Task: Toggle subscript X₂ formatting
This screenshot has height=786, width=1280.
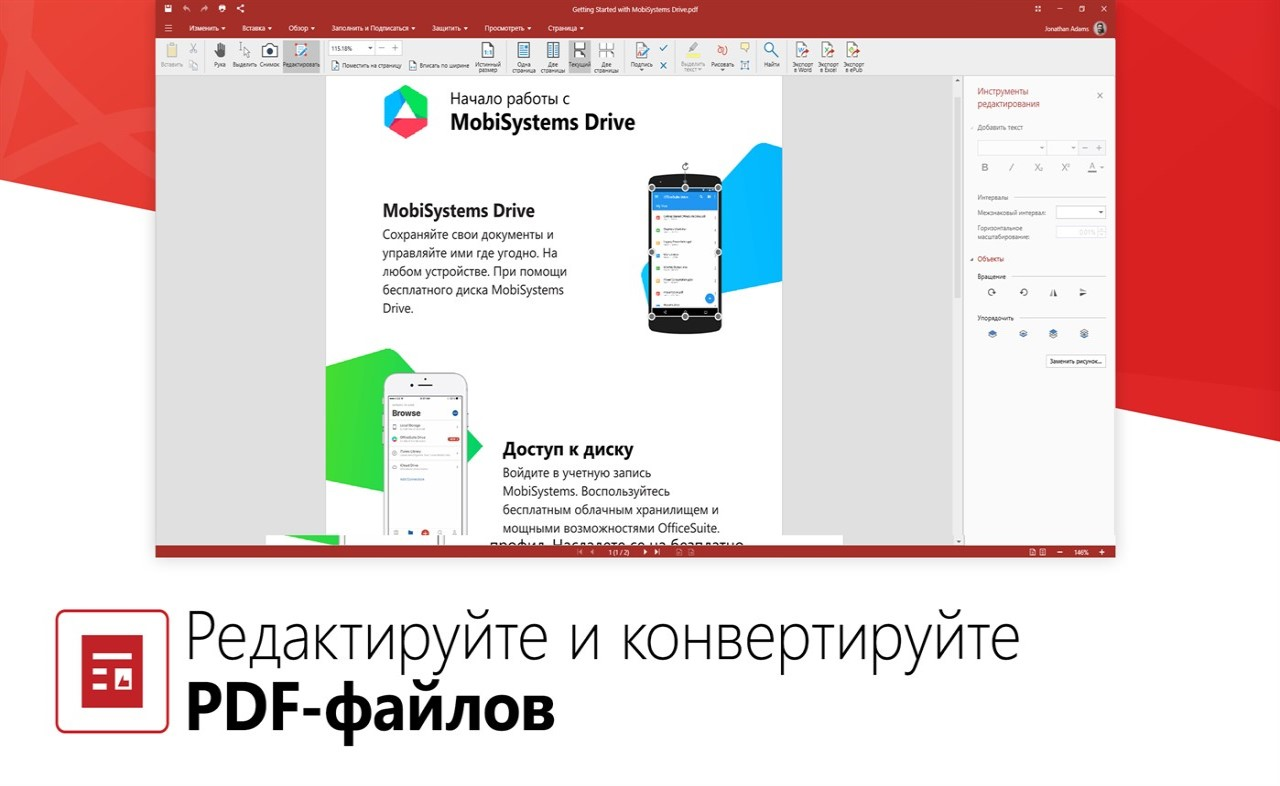Action: [x=1039, y=167]
